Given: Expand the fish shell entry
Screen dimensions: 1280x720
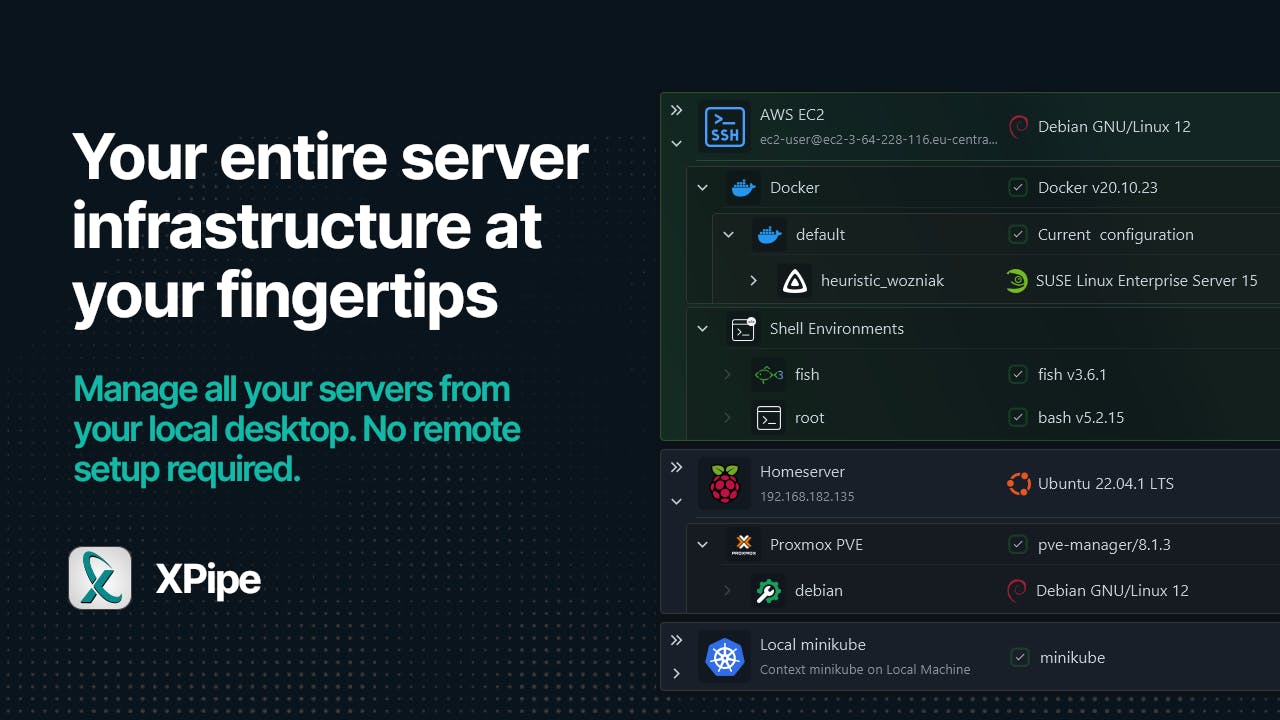Looking at the screenshot, I should (728, 375).
